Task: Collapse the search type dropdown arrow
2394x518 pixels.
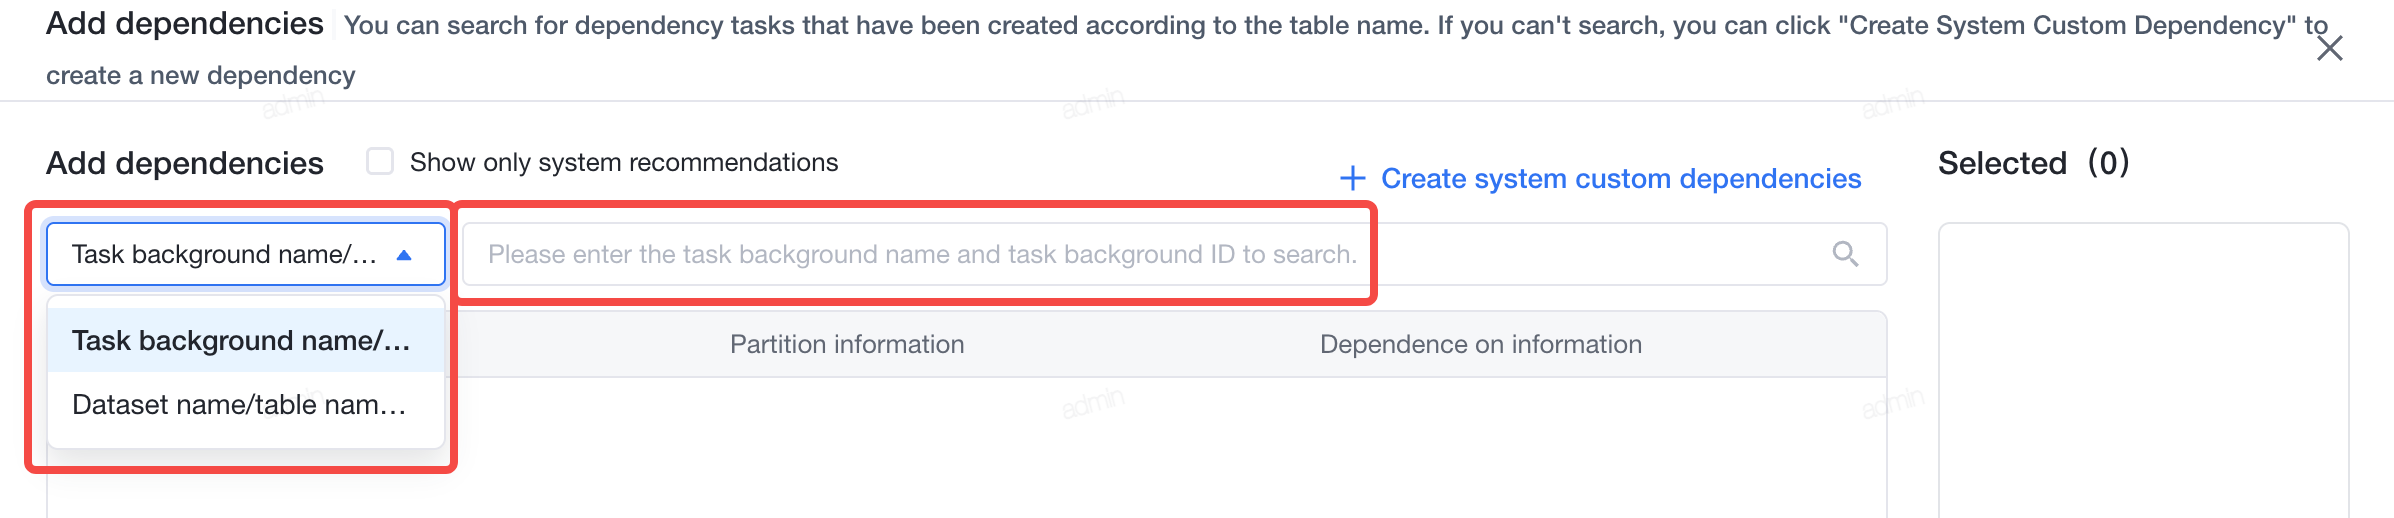Action: (404, 255)
